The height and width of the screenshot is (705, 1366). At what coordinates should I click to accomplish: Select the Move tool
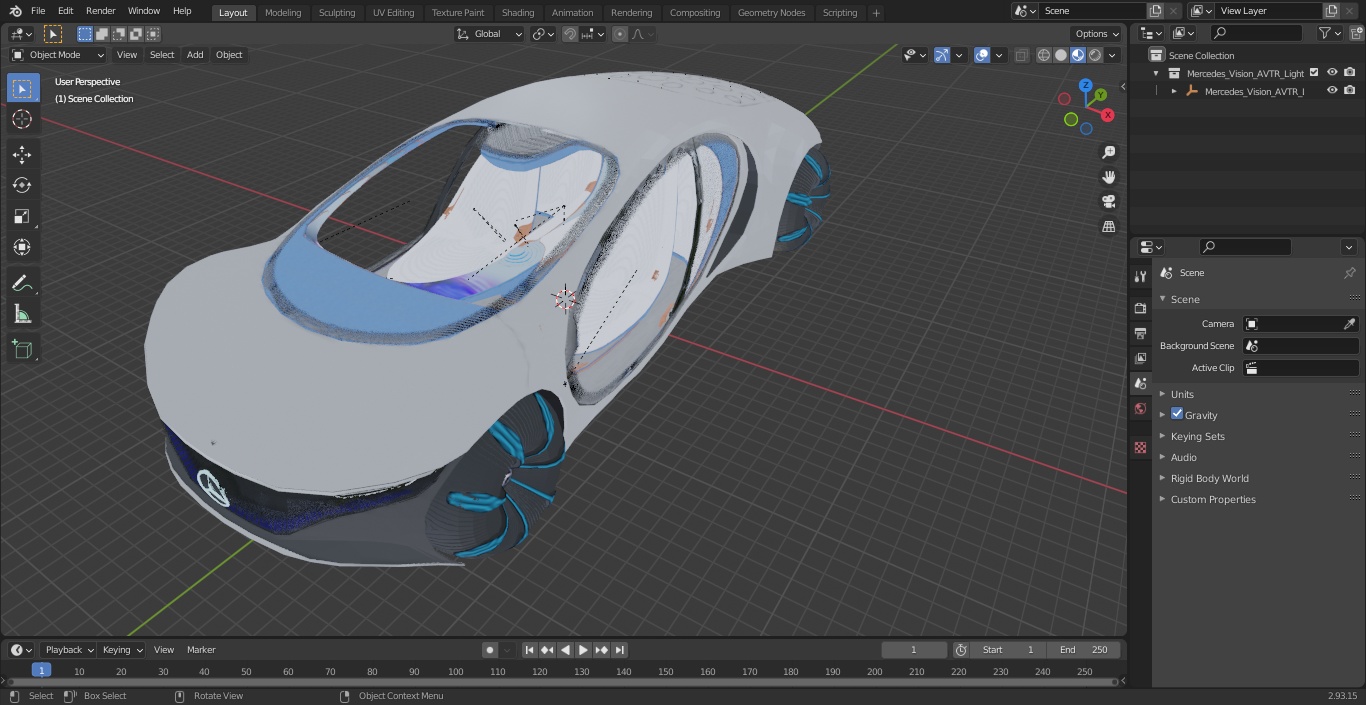(x=22, y=154)
